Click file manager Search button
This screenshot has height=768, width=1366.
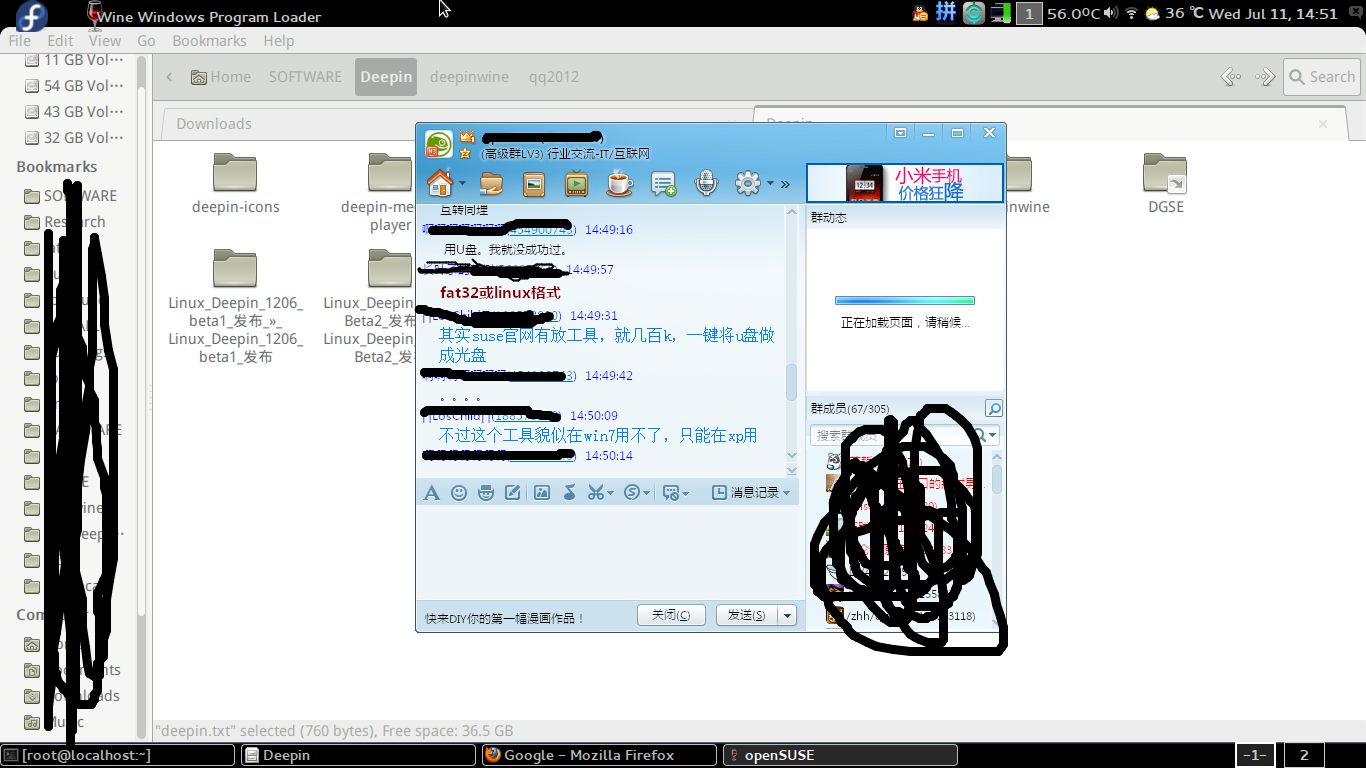[1321, 77]
